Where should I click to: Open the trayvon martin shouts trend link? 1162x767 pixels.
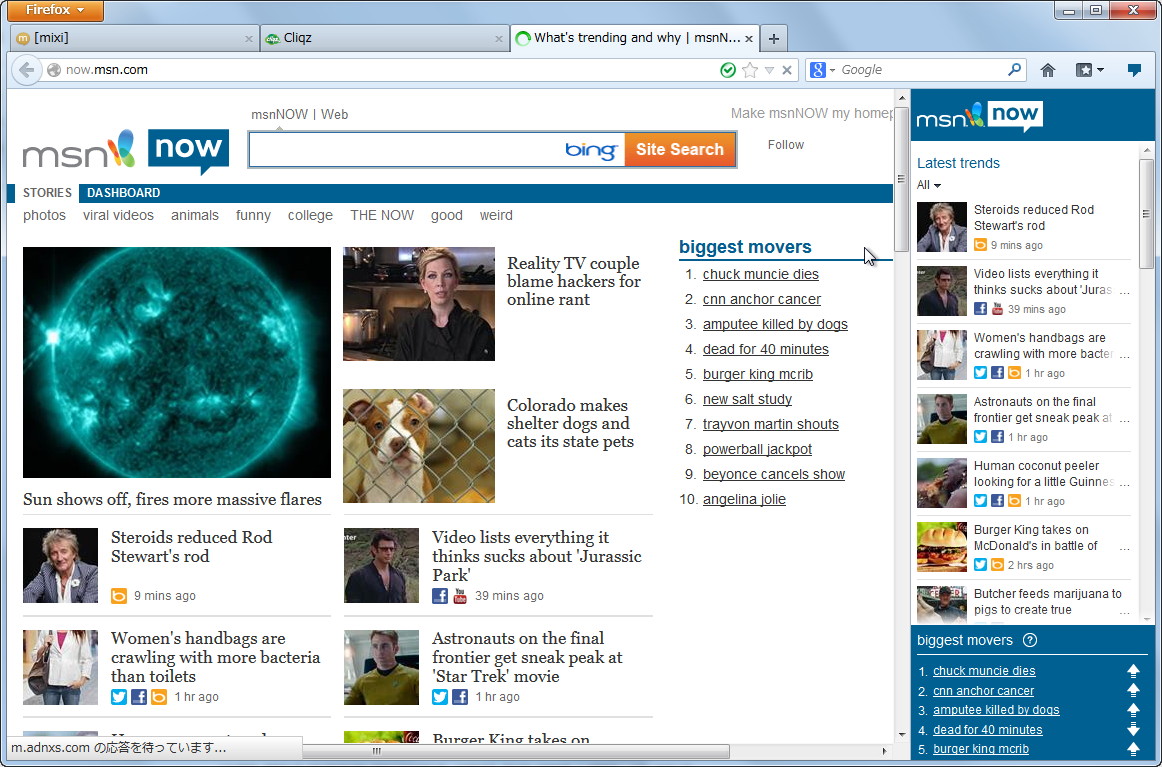(771, 425)
